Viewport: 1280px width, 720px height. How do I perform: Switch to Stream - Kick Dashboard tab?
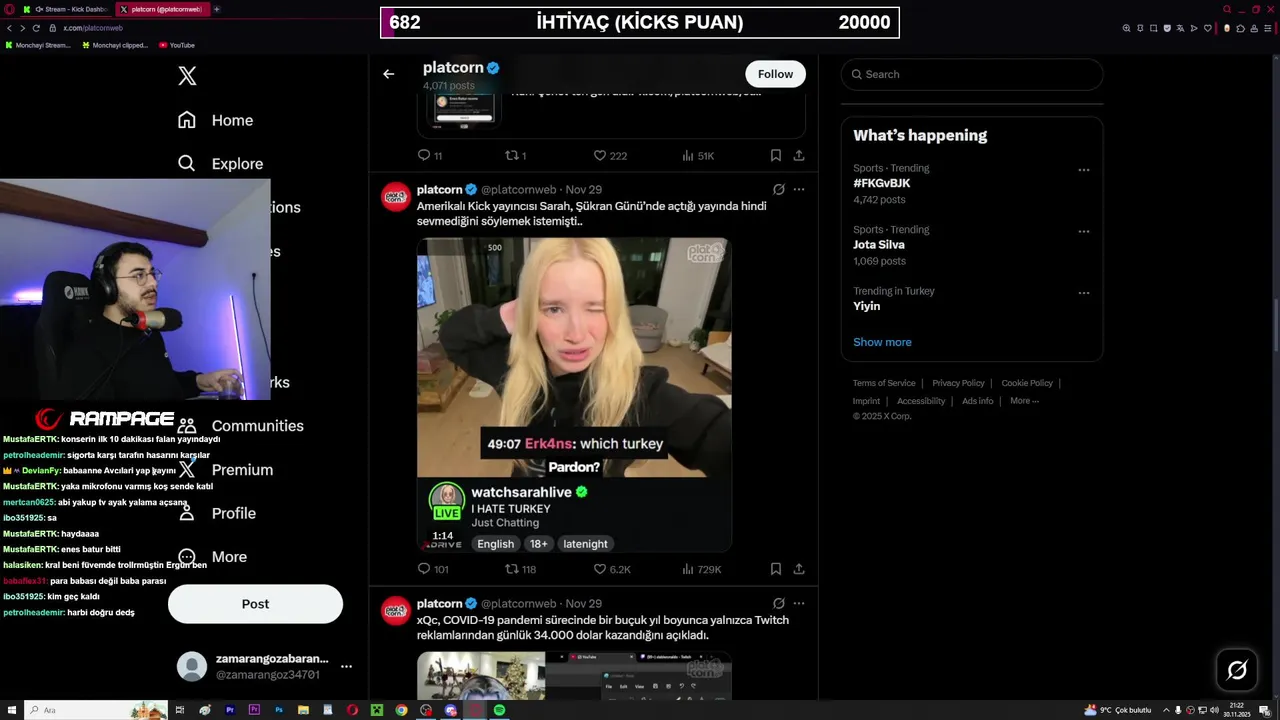coord(66,9)
